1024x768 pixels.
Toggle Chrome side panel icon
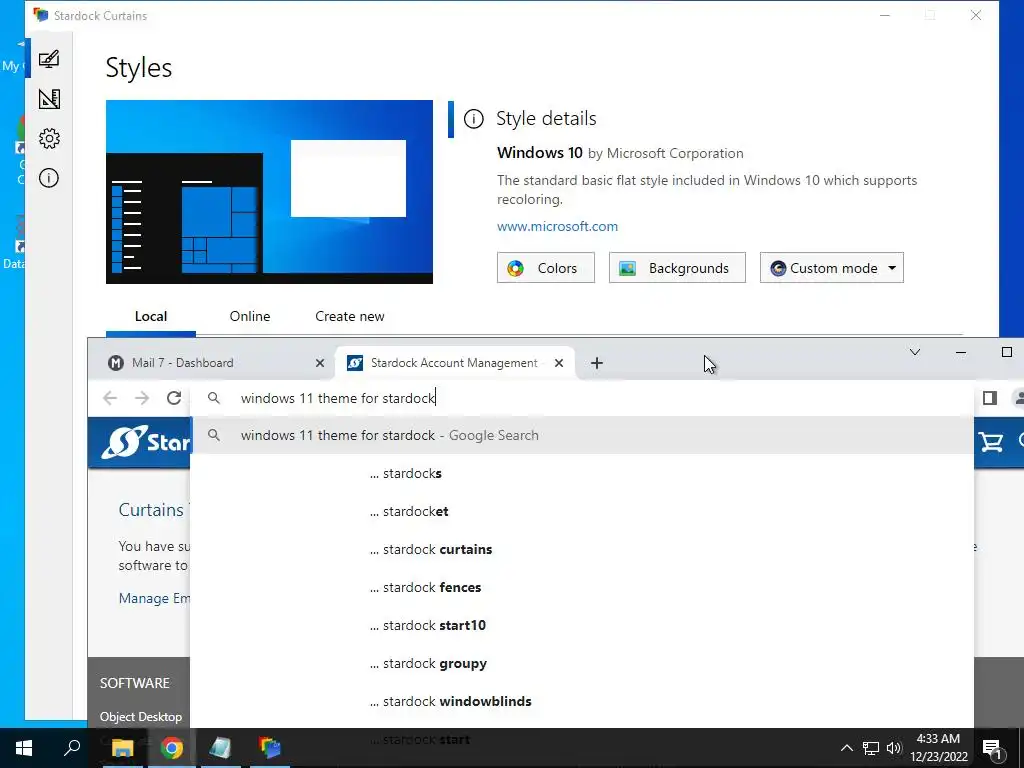(990, 398)
